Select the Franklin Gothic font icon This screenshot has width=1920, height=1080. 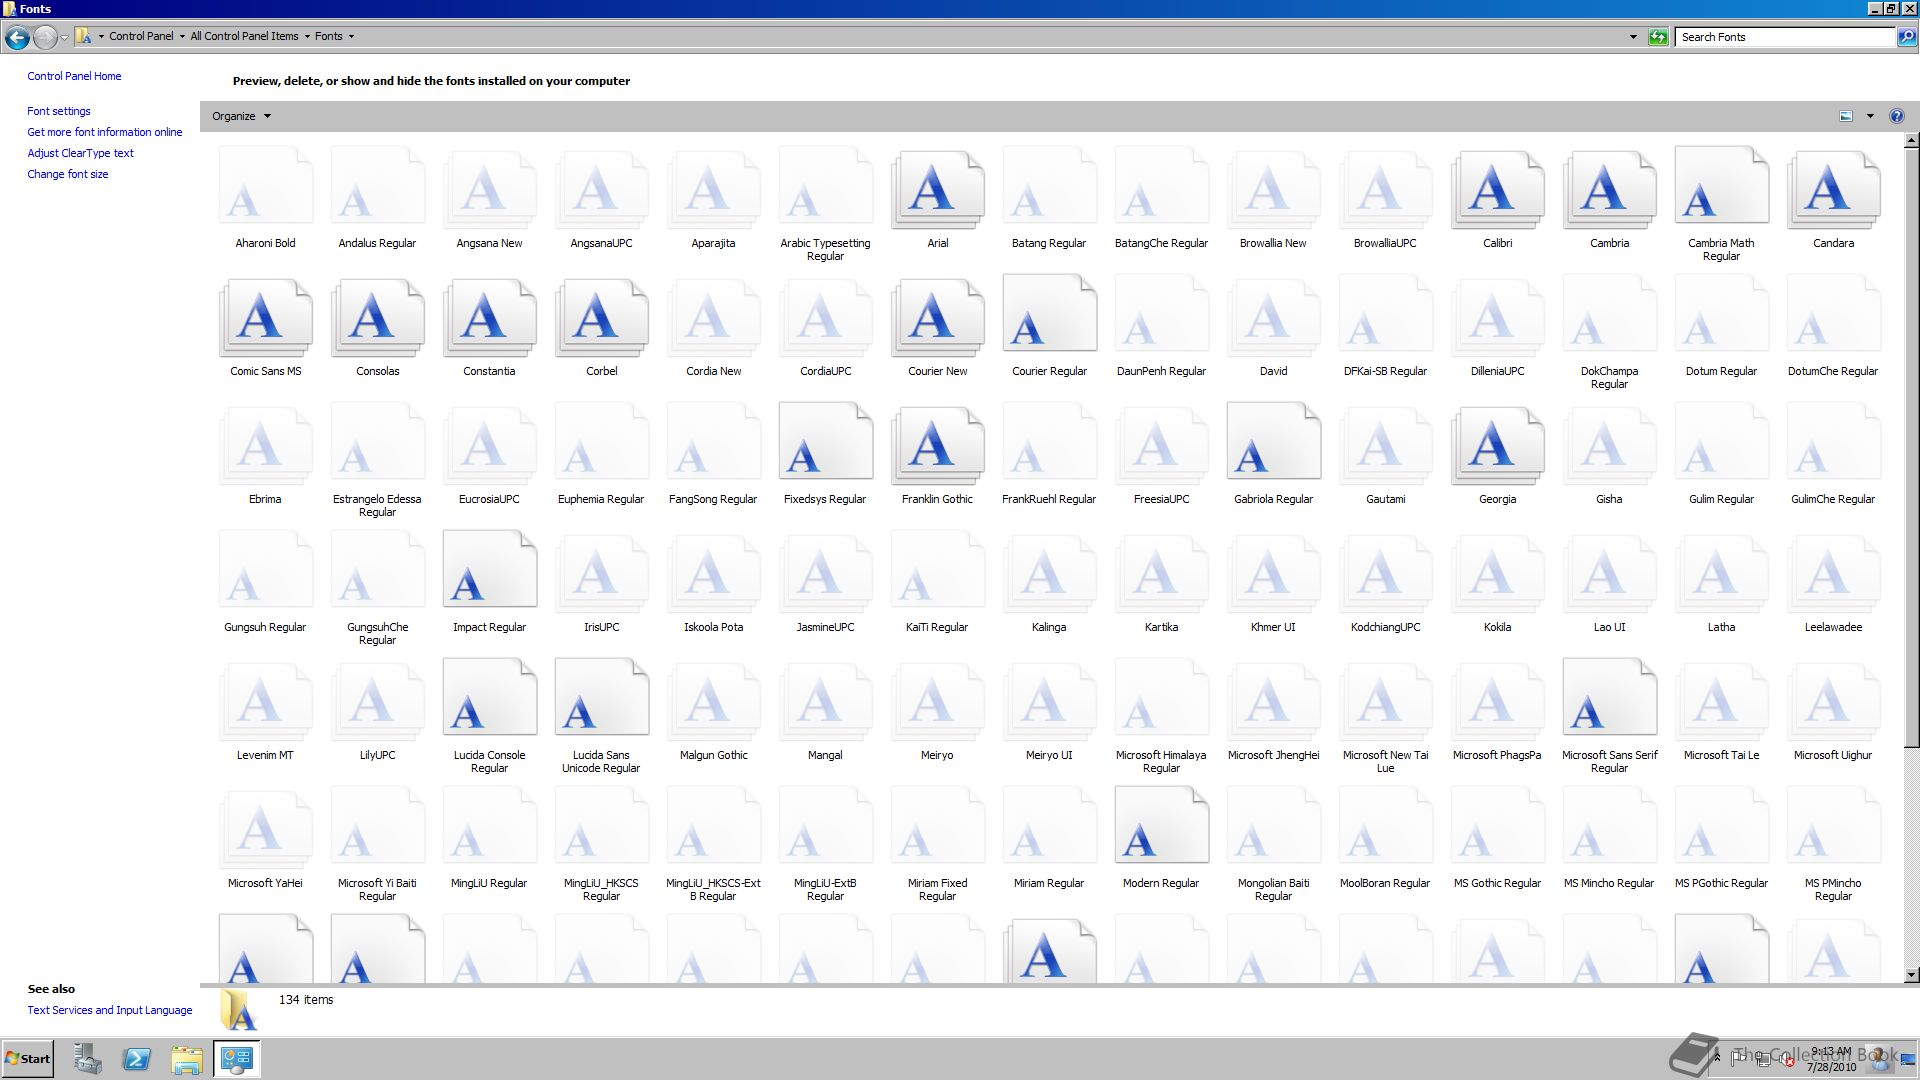937,446
